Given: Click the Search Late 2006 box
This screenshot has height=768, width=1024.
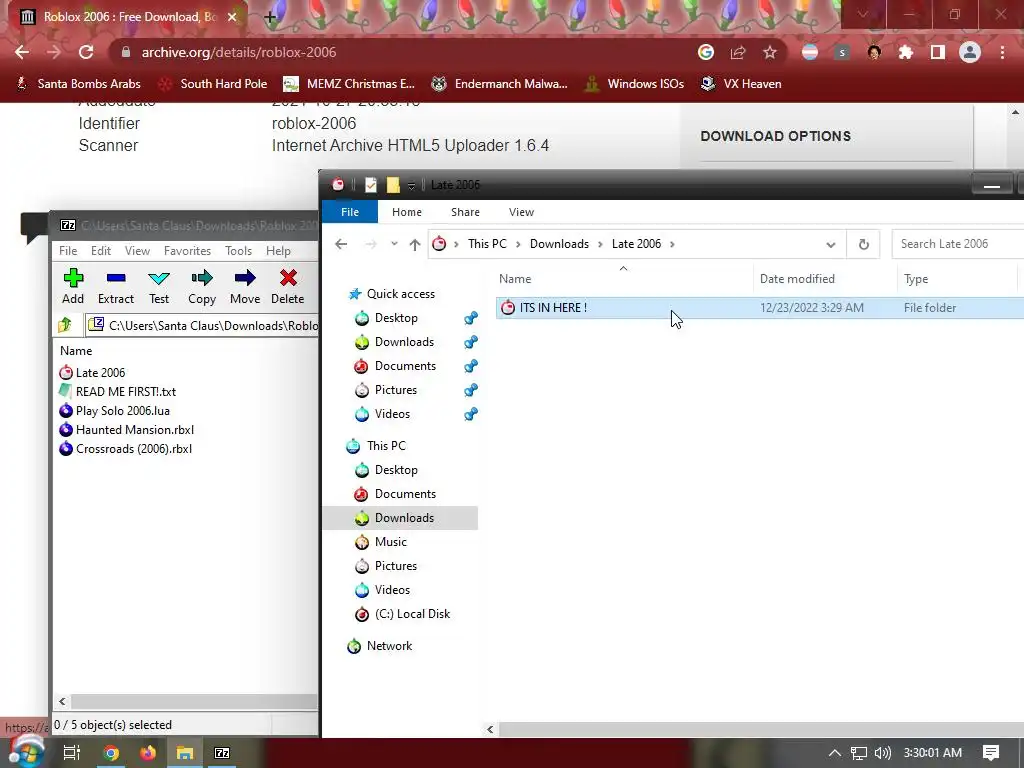Looking at the screenshot, I should click(957, 244).
